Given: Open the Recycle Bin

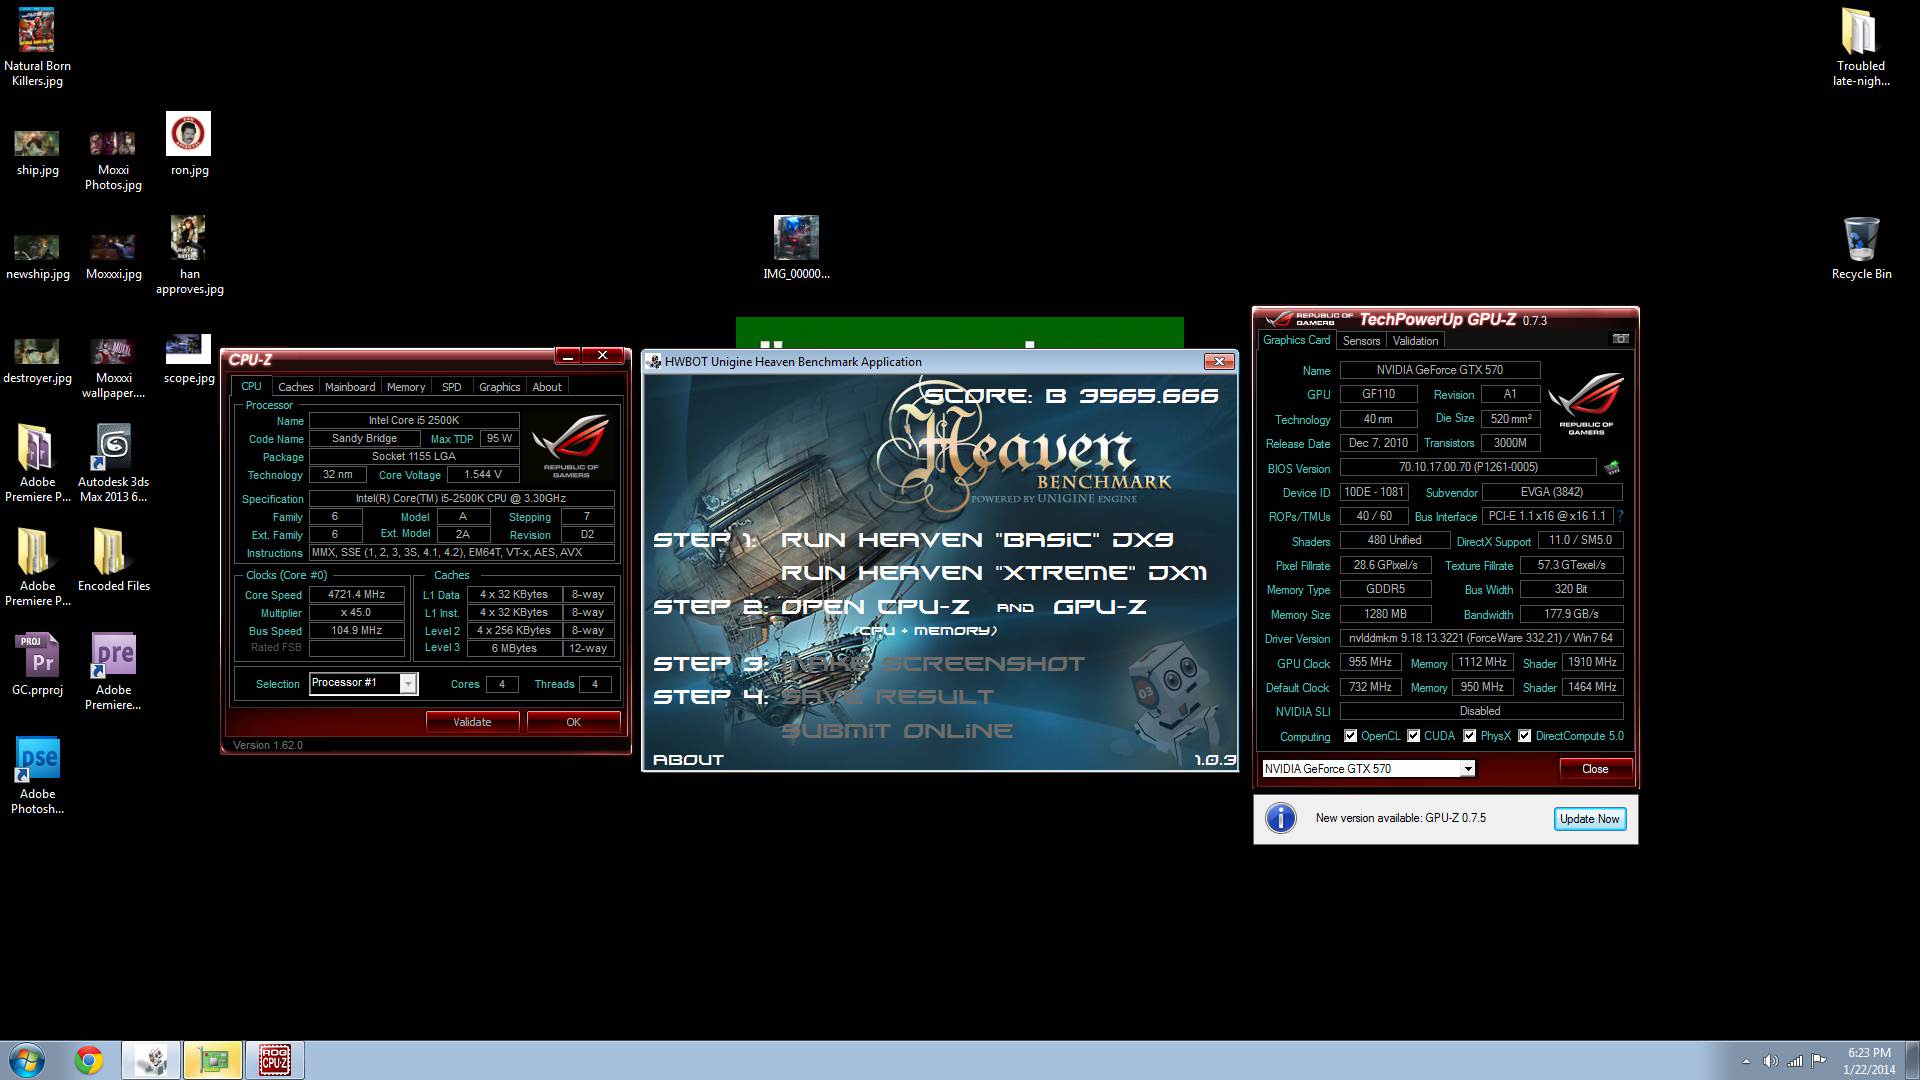Looking at the screenshot, I should tap(1861, 248).
